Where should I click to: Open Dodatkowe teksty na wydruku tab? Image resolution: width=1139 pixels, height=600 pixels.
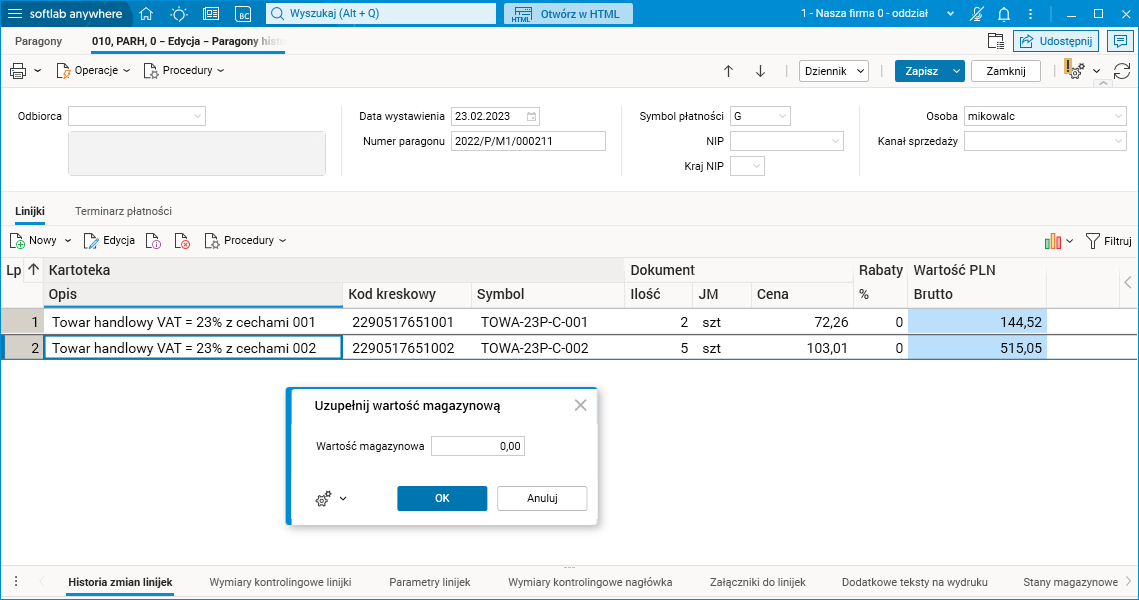click(915, 582)
